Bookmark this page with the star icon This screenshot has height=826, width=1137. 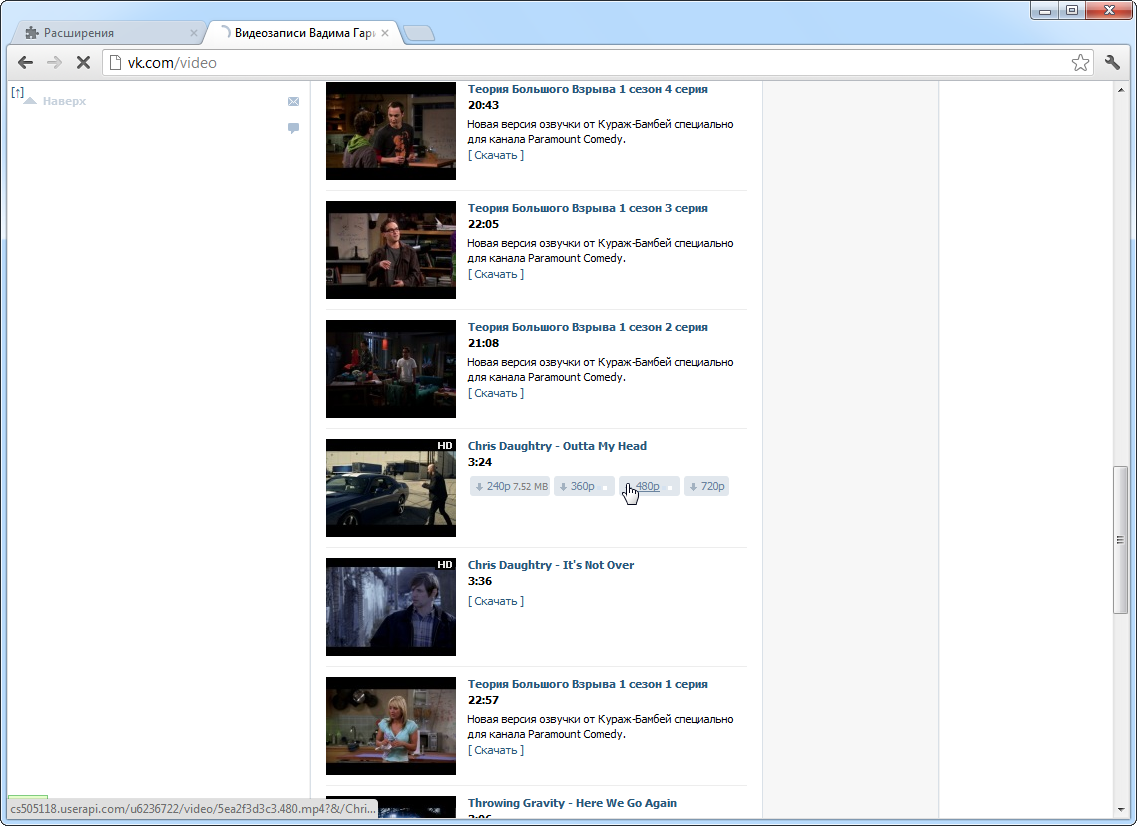coord(1080,62)
